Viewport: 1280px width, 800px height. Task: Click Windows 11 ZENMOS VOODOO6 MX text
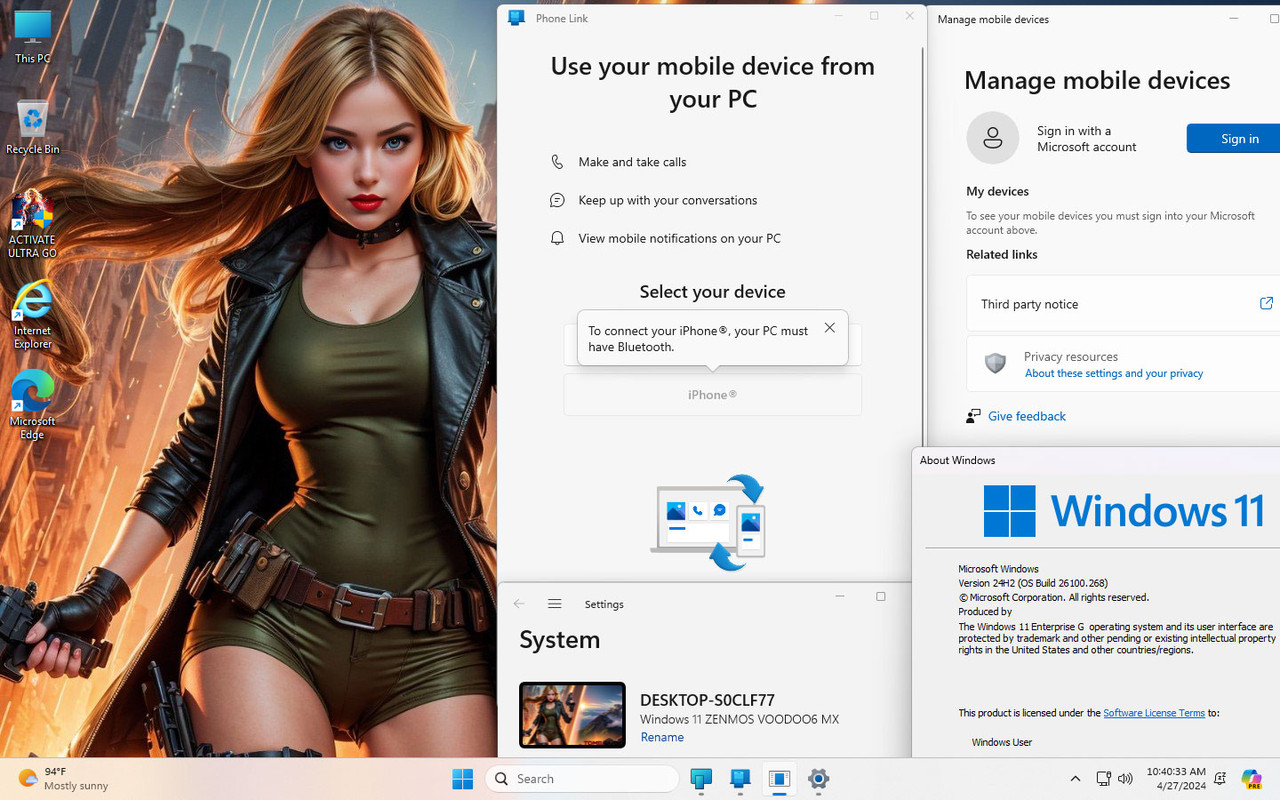[x=739, y=719]
